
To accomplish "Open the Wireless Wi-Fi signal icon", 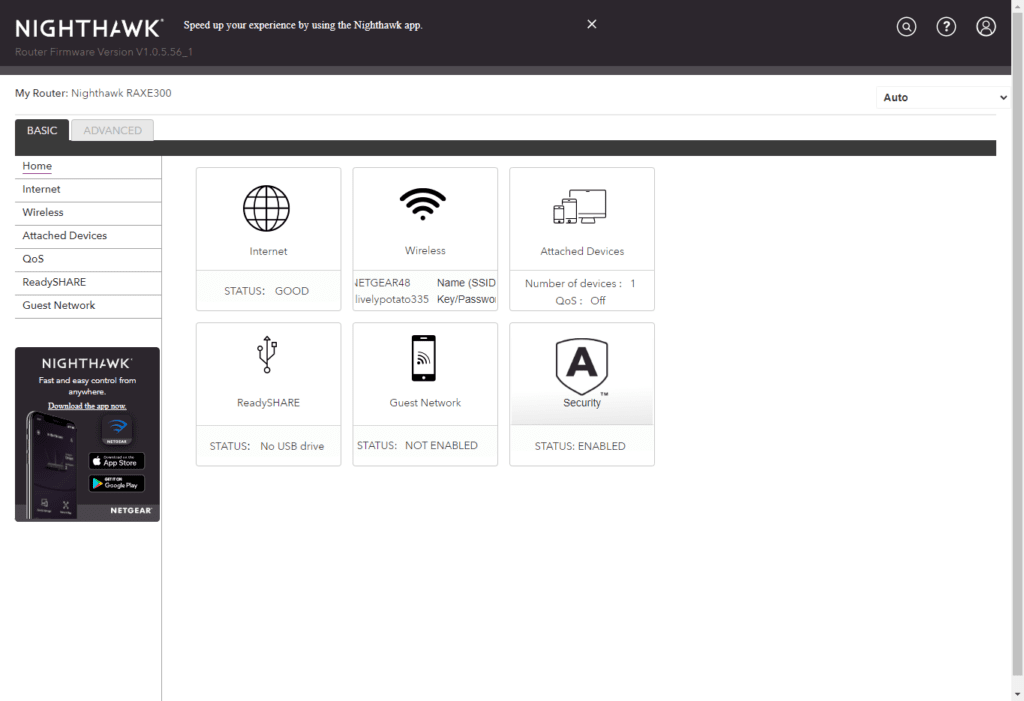I will coord(423,204).
